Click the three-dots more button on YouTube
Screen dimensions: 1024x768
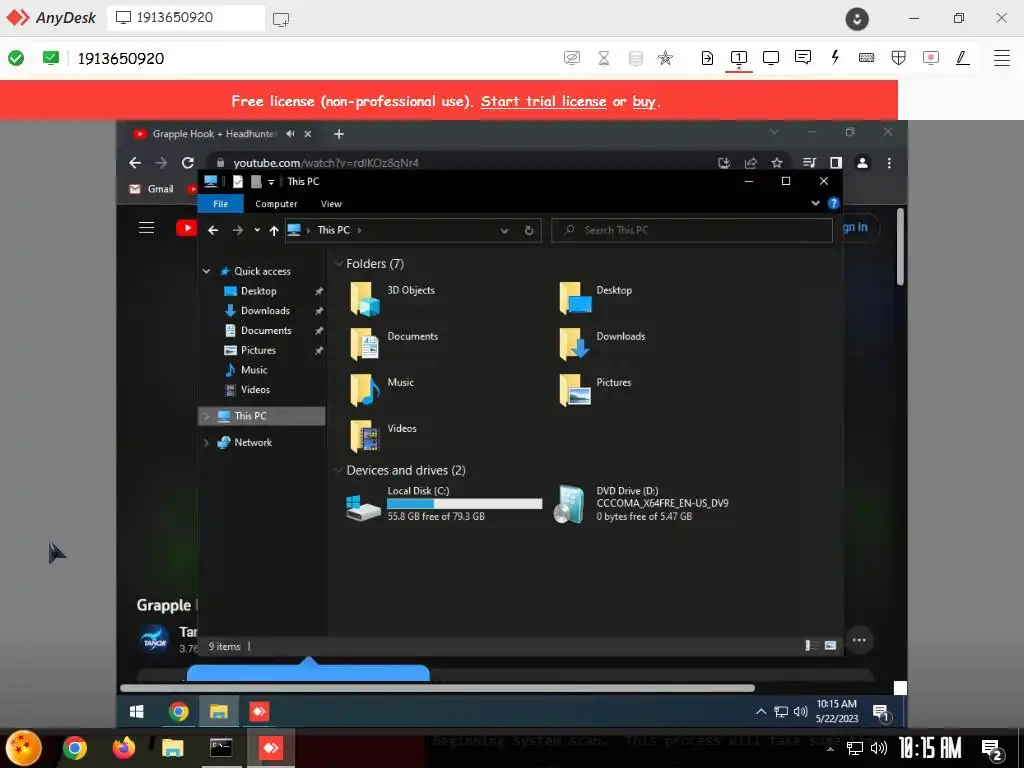pos(859,640)
